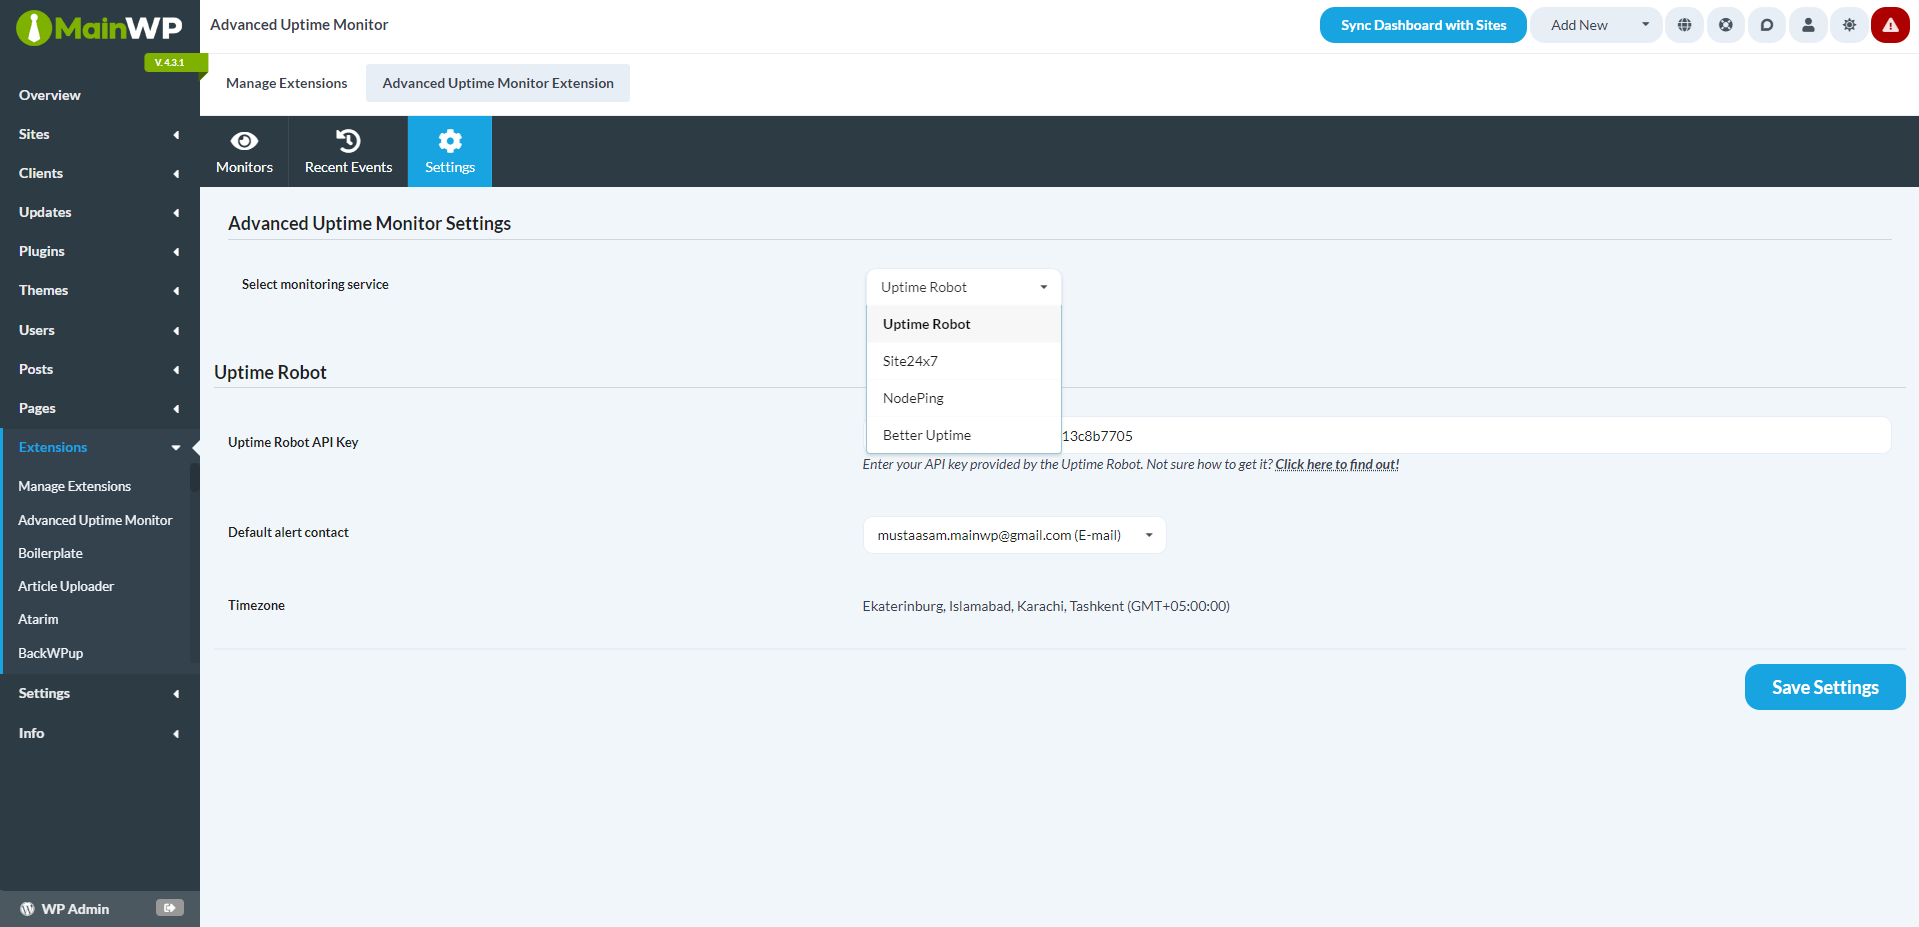Open the Recent Events history tab
The height and width of the screenshot is (927, 1919).
tap(348, 152)
